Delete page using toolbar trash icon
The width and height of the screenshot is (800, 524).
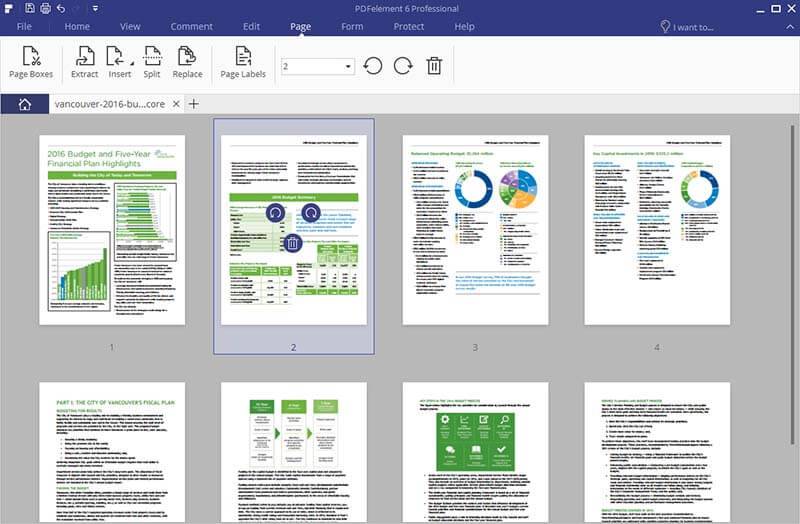pyautogui.click(x=433, y=66)
